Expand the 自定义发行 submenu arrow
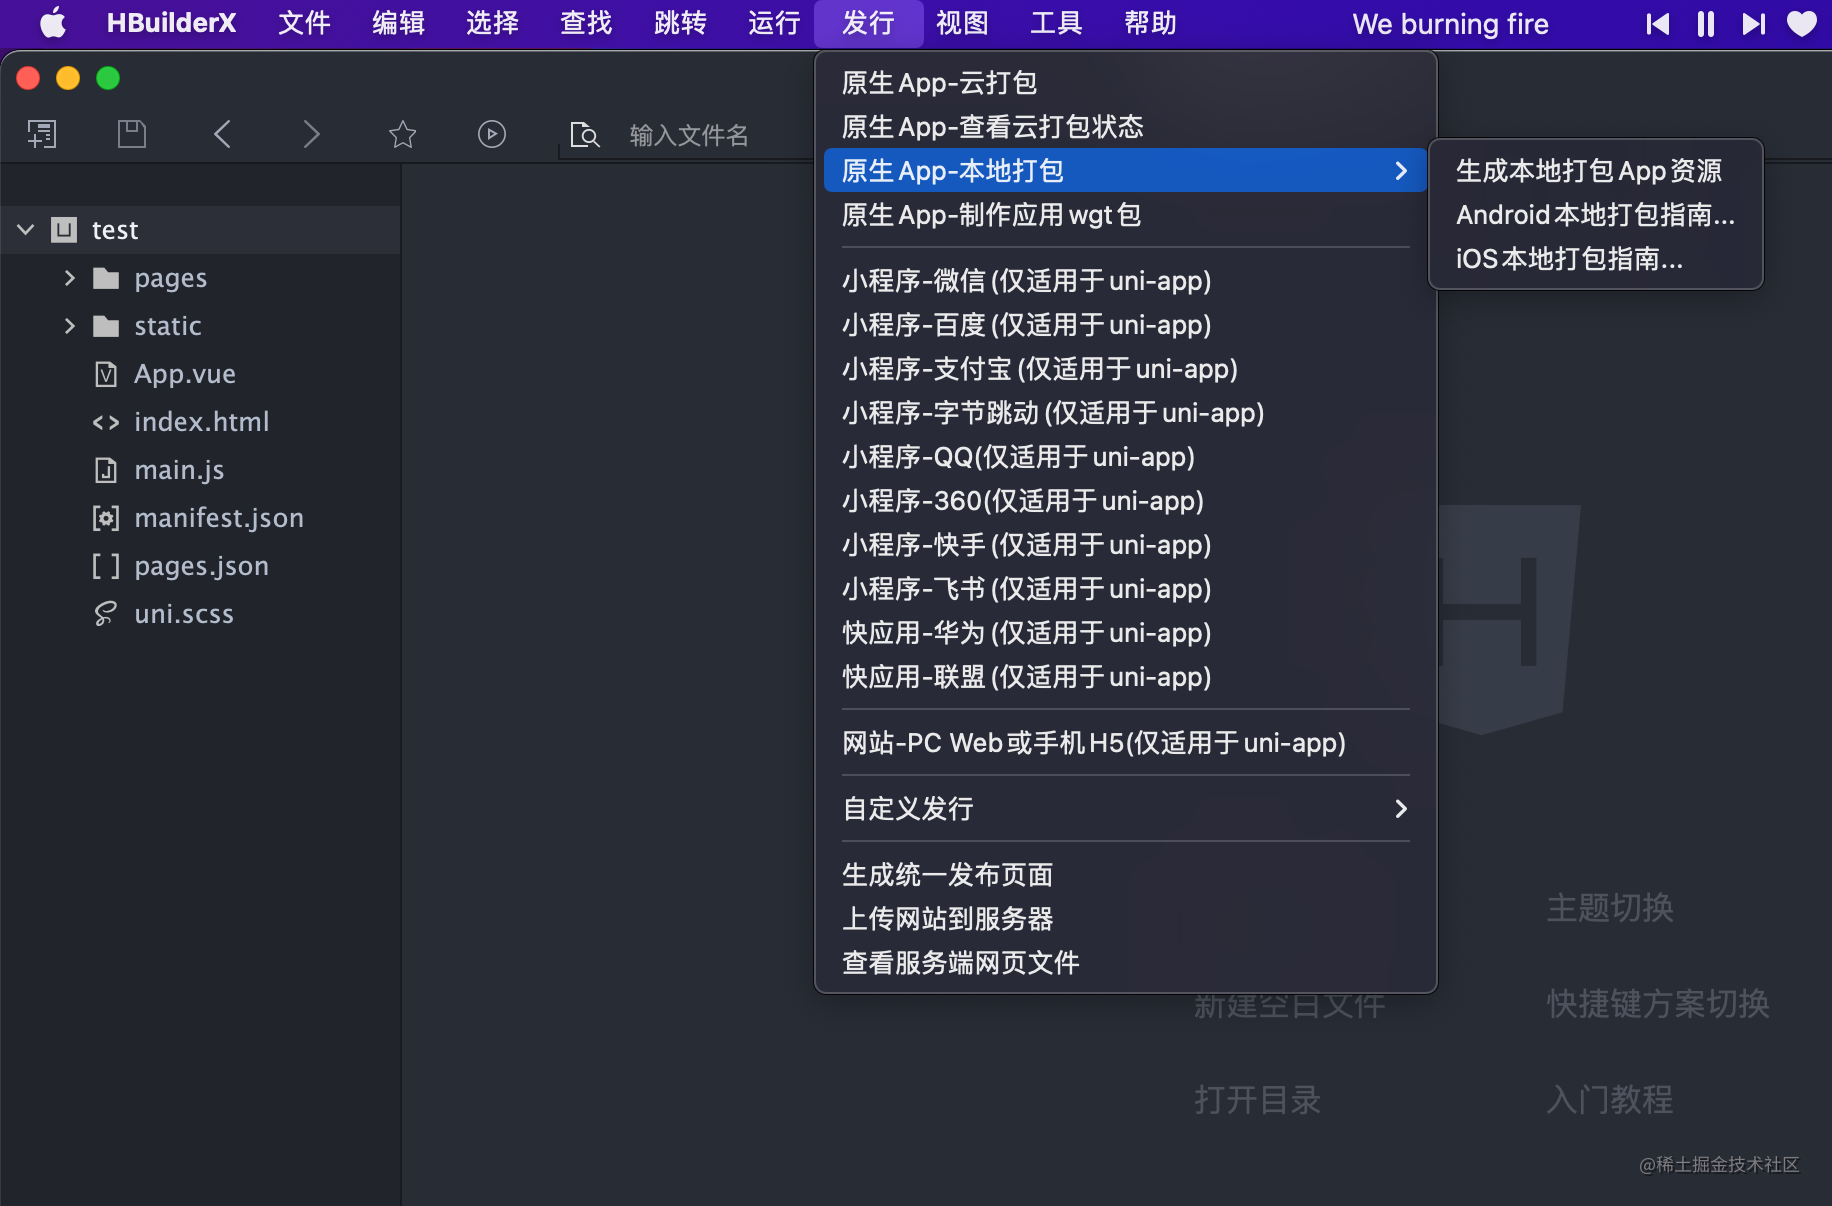 pyautogui.click(x=1401, y=808)
